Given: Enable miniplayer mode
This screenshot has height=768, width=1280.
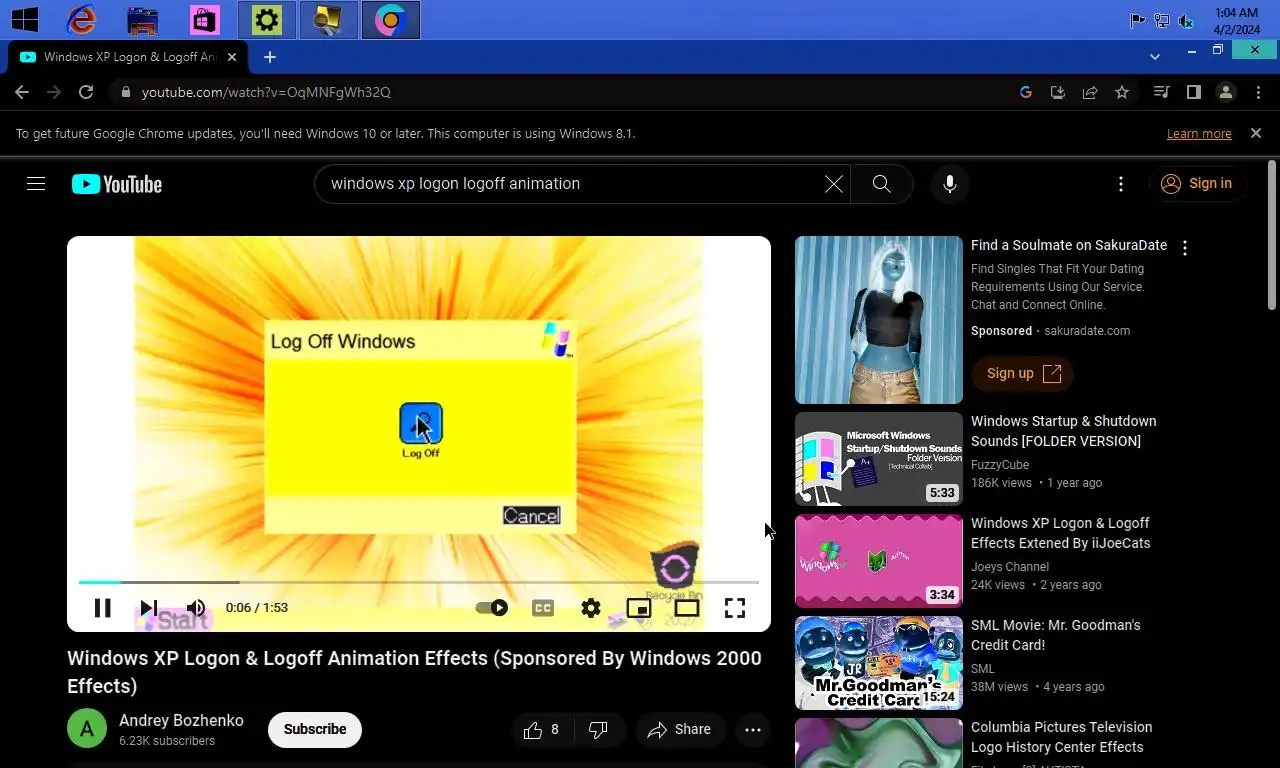Looking at the screenshot, I should point(639,608).
